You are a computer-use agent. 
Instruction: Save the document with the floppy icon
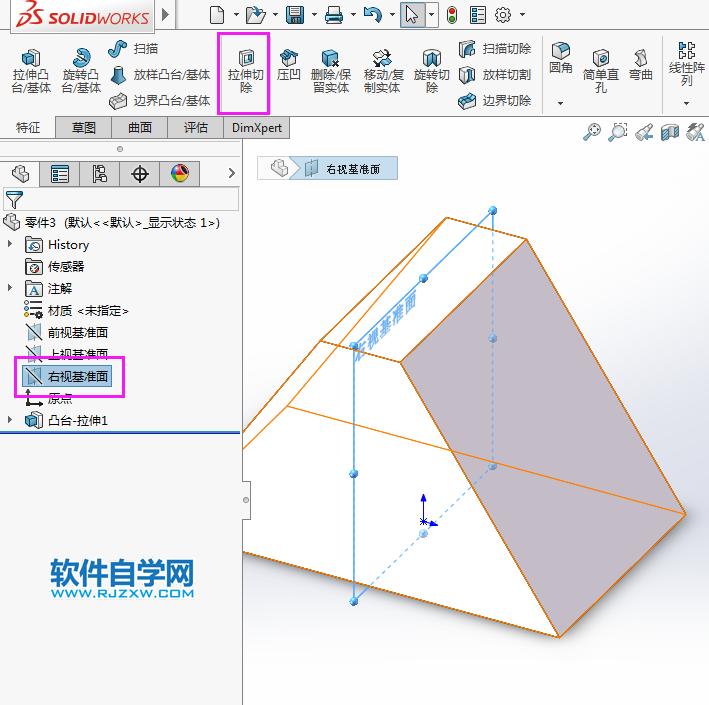tap(295, 15)
